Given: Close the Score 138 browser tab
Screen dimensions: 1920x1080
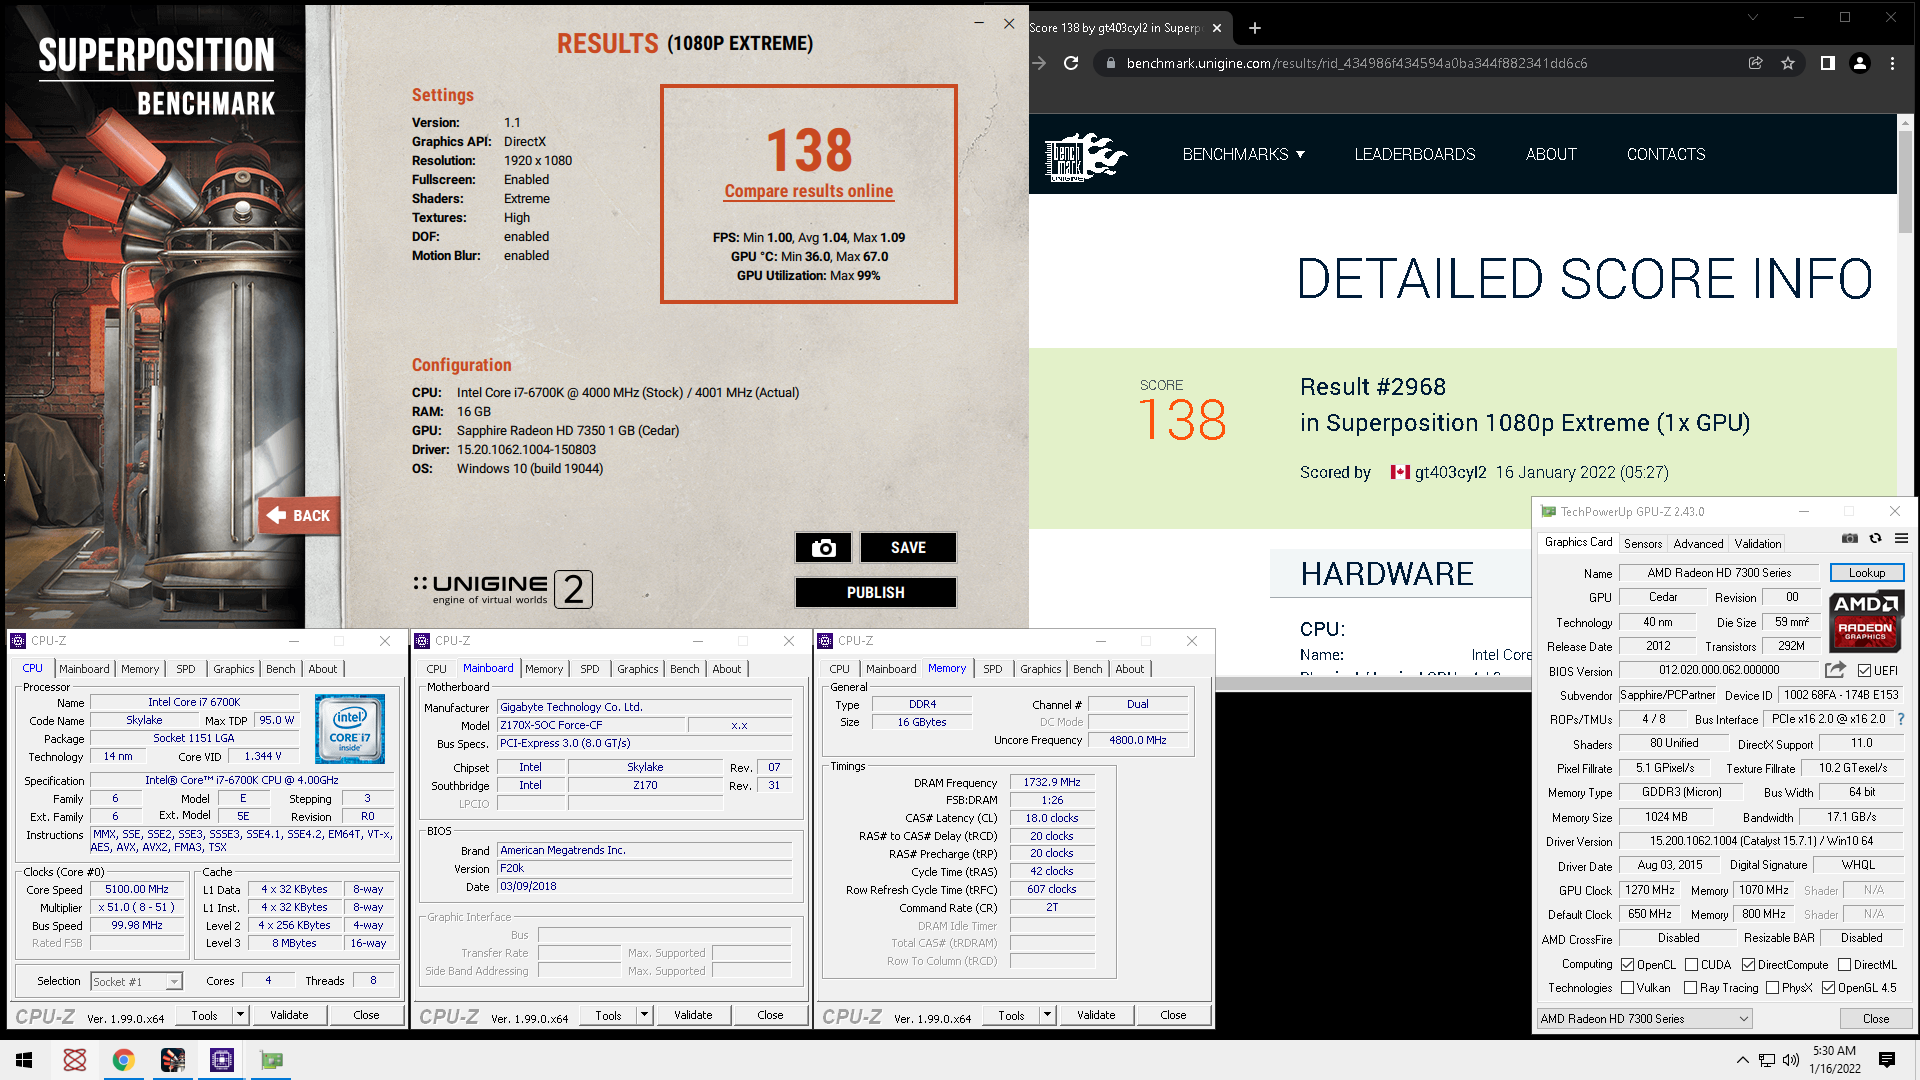Looking at the screenshot, I should [1217, 28].
